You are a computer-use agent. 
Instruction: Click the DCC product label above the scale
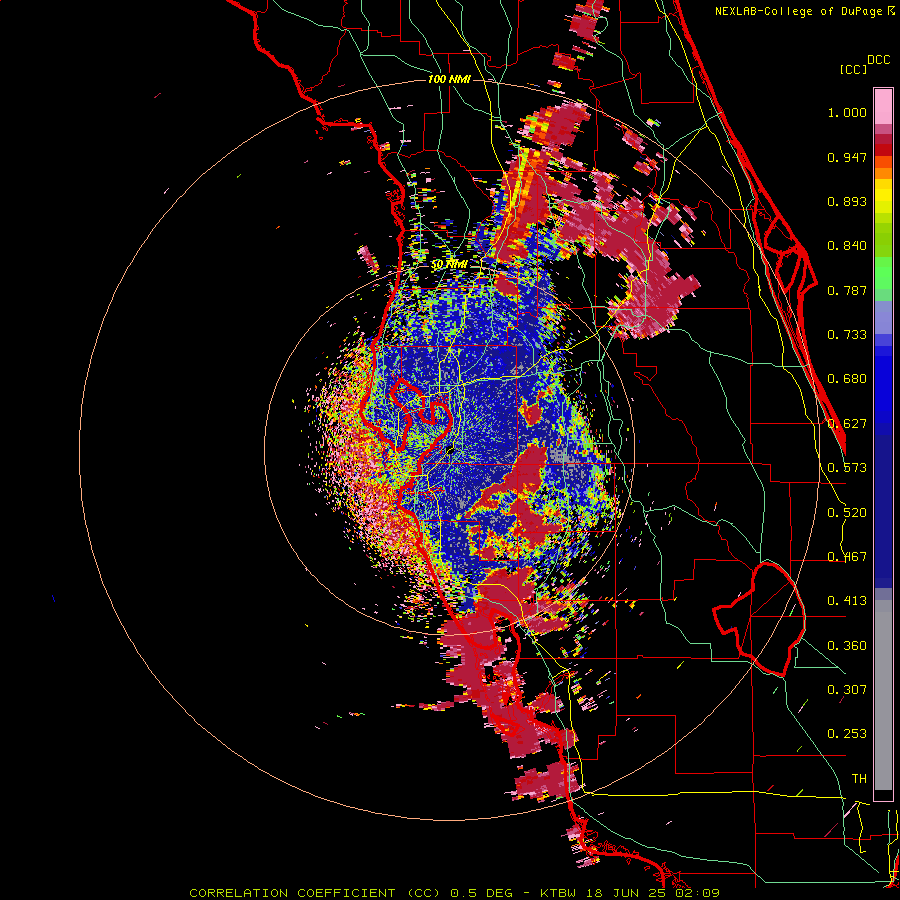tap(878, 60)
